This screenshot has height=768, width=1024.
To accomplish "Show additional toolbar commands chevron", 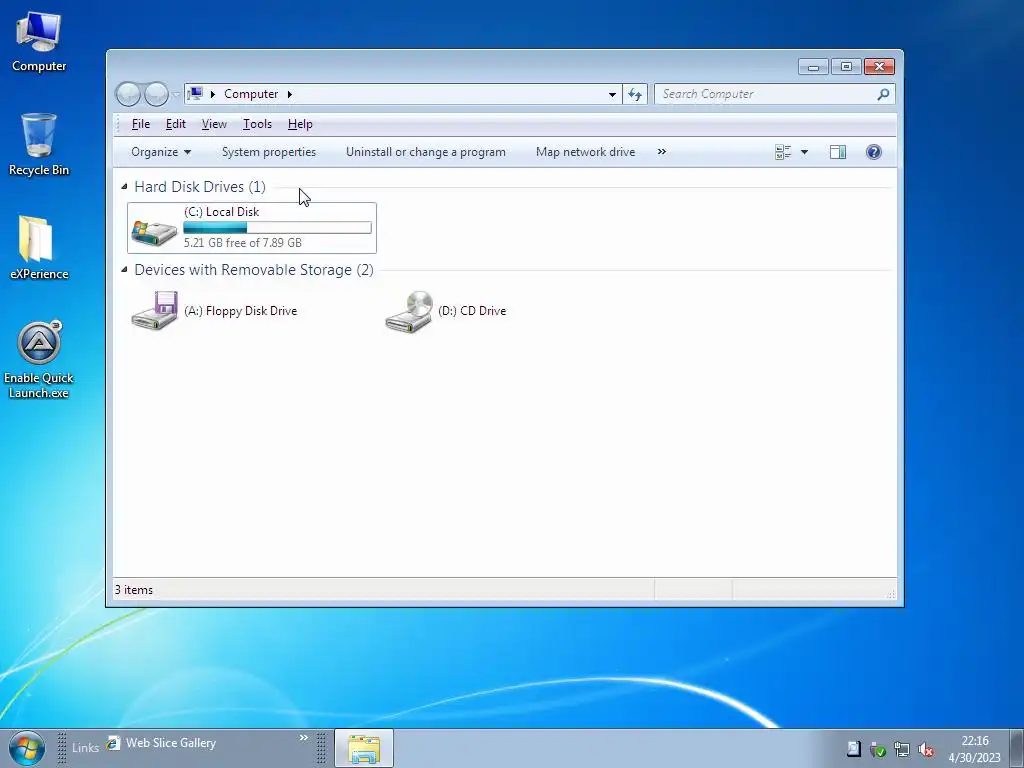I will coord(662,152).
